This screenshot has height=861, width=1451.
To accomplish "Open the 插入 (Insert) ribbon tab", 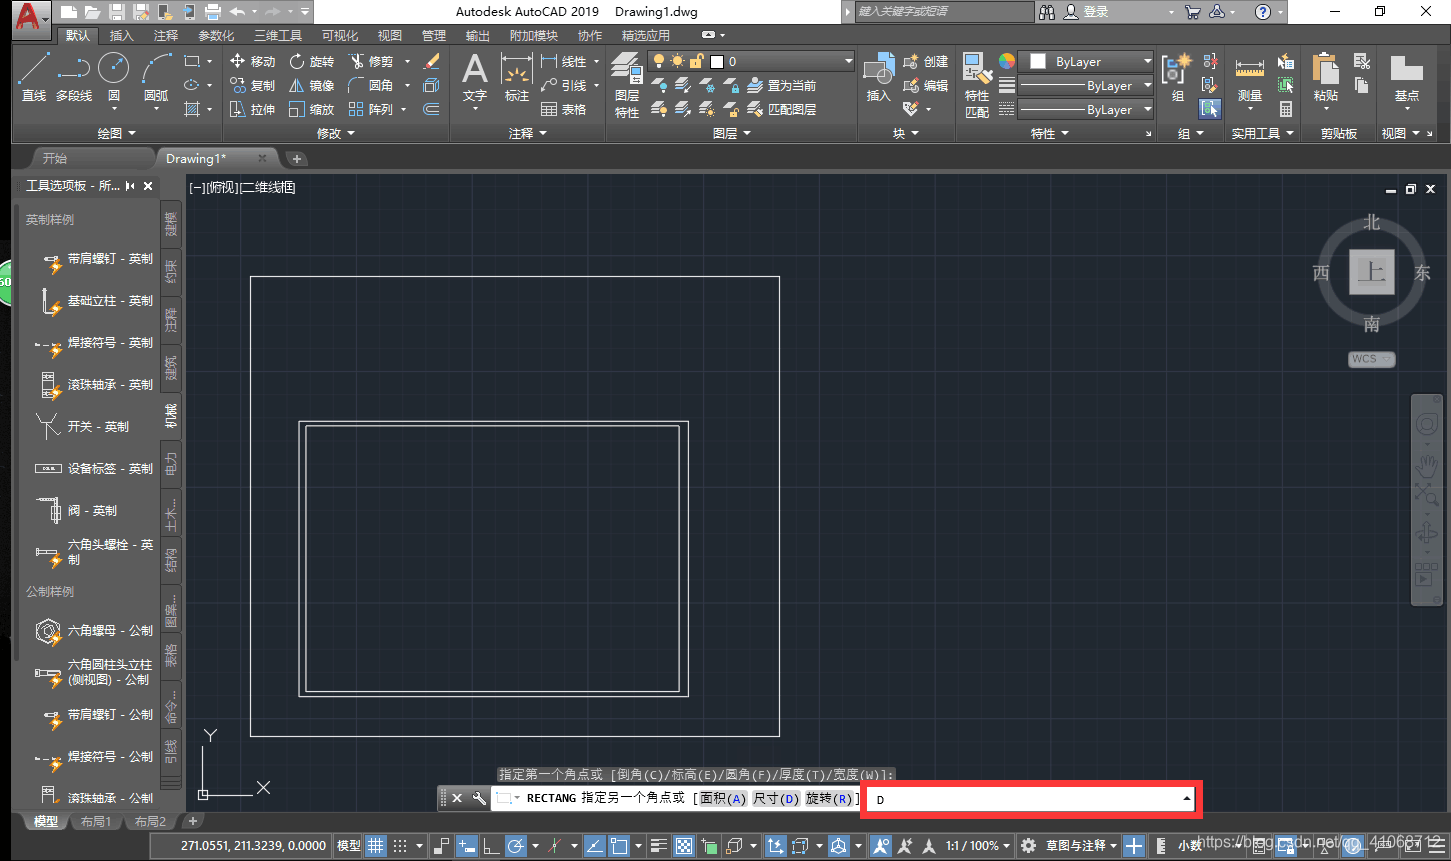I will coord(122,35).
